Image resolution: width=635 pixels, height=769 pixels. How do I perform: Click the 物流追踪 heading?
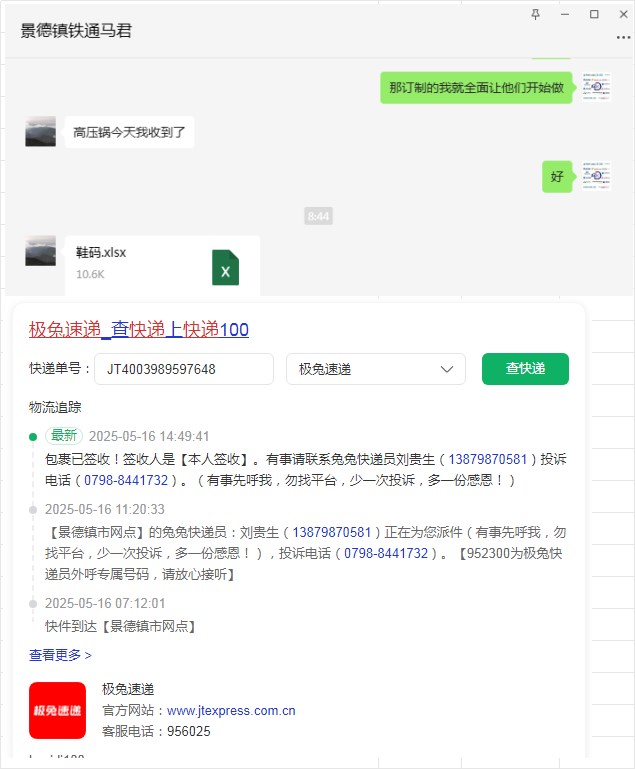pyautogui.click(x=55, y=407)
